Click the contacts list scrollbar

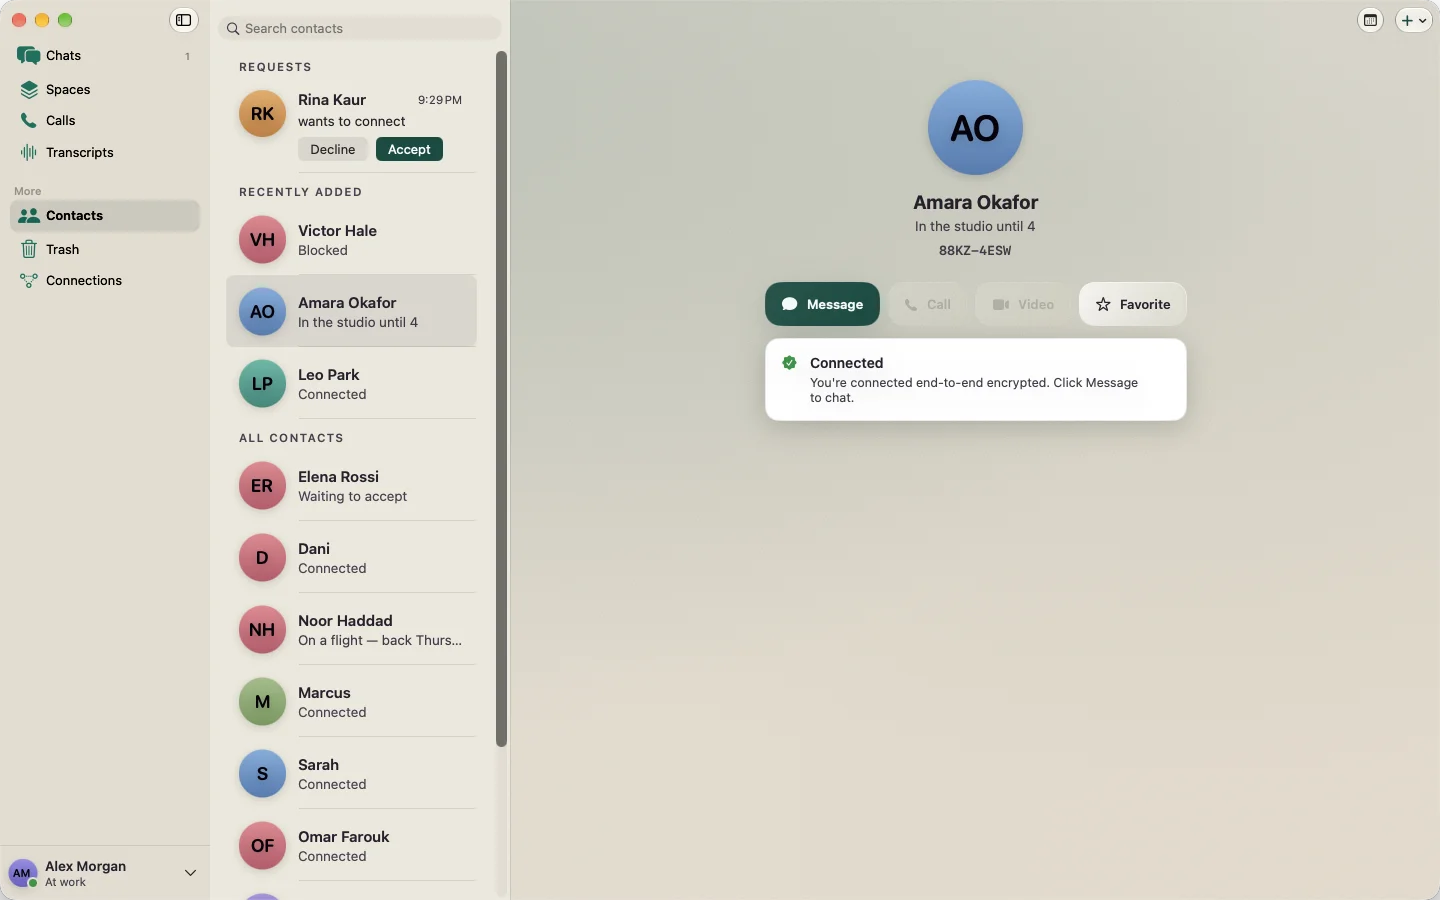click(x=502, y=399)
